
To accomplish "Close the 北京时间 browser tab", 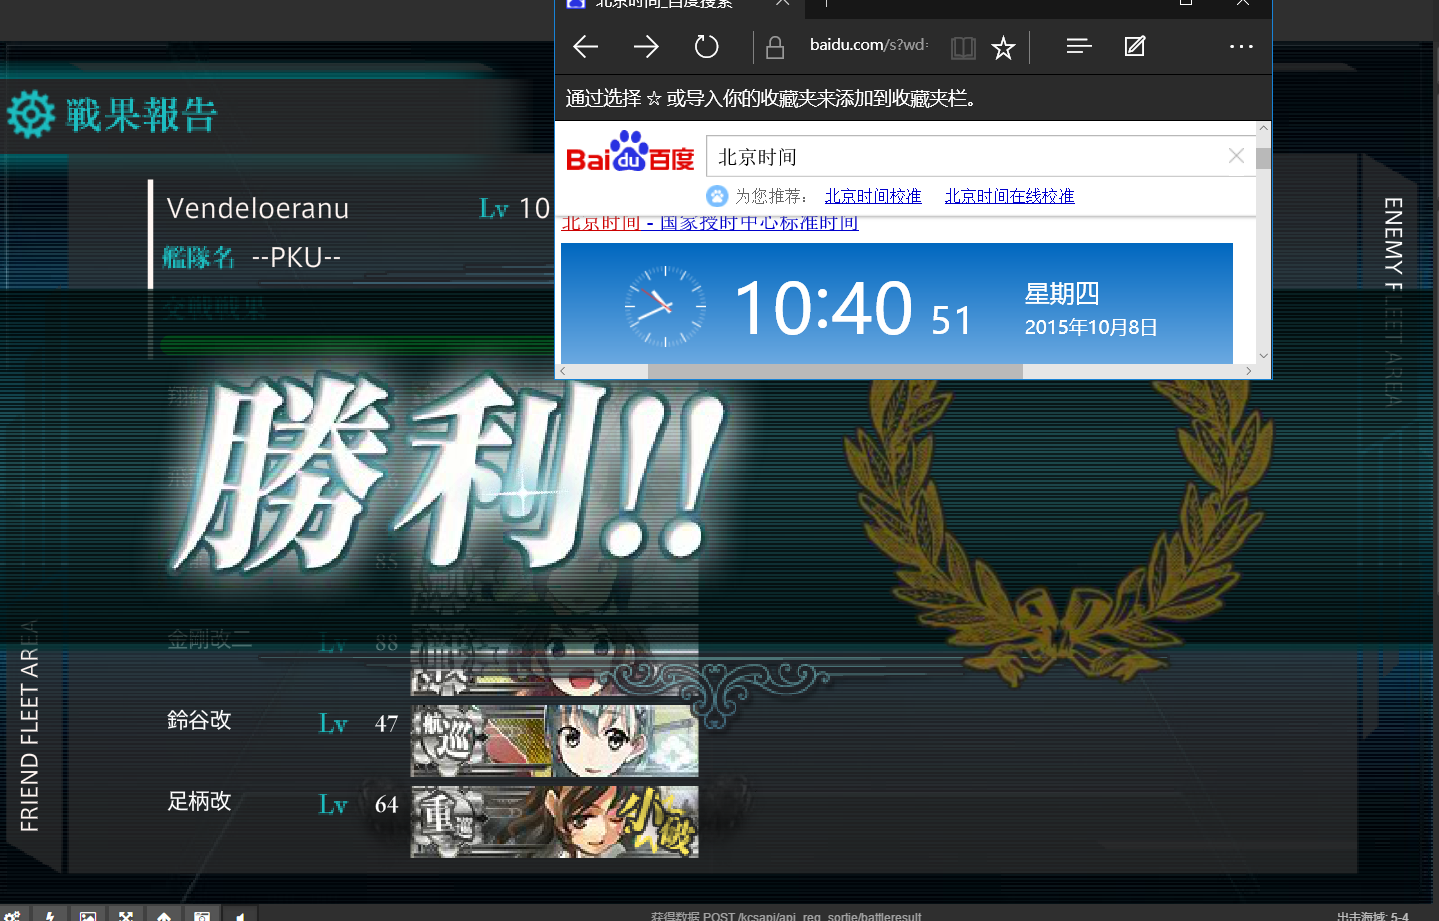I will tap(782, 3).
